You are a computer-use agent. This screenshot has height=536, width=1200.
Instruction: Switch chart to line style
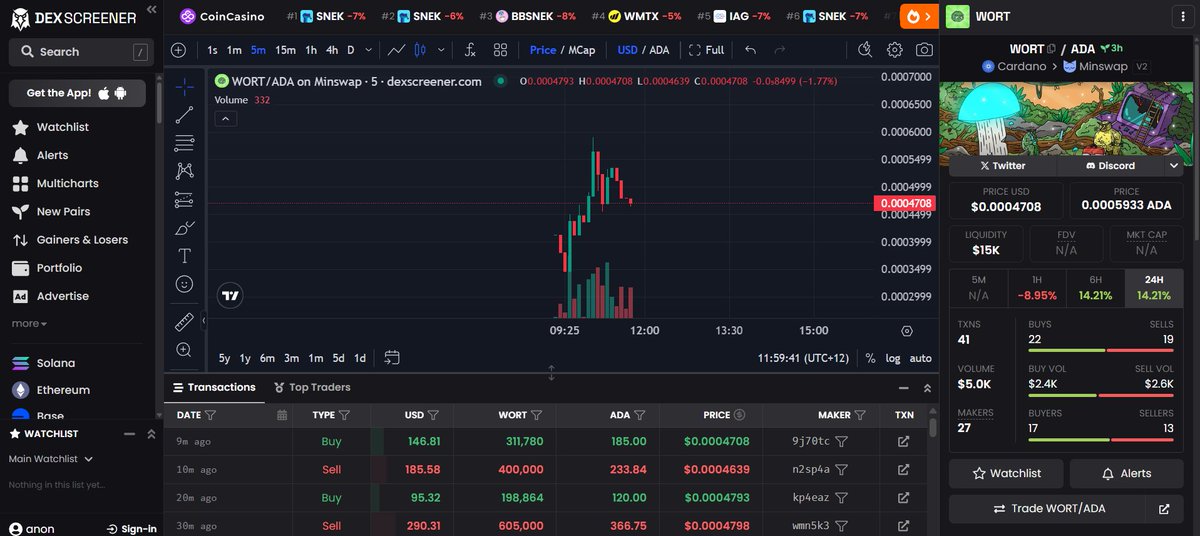pos(397,50)
